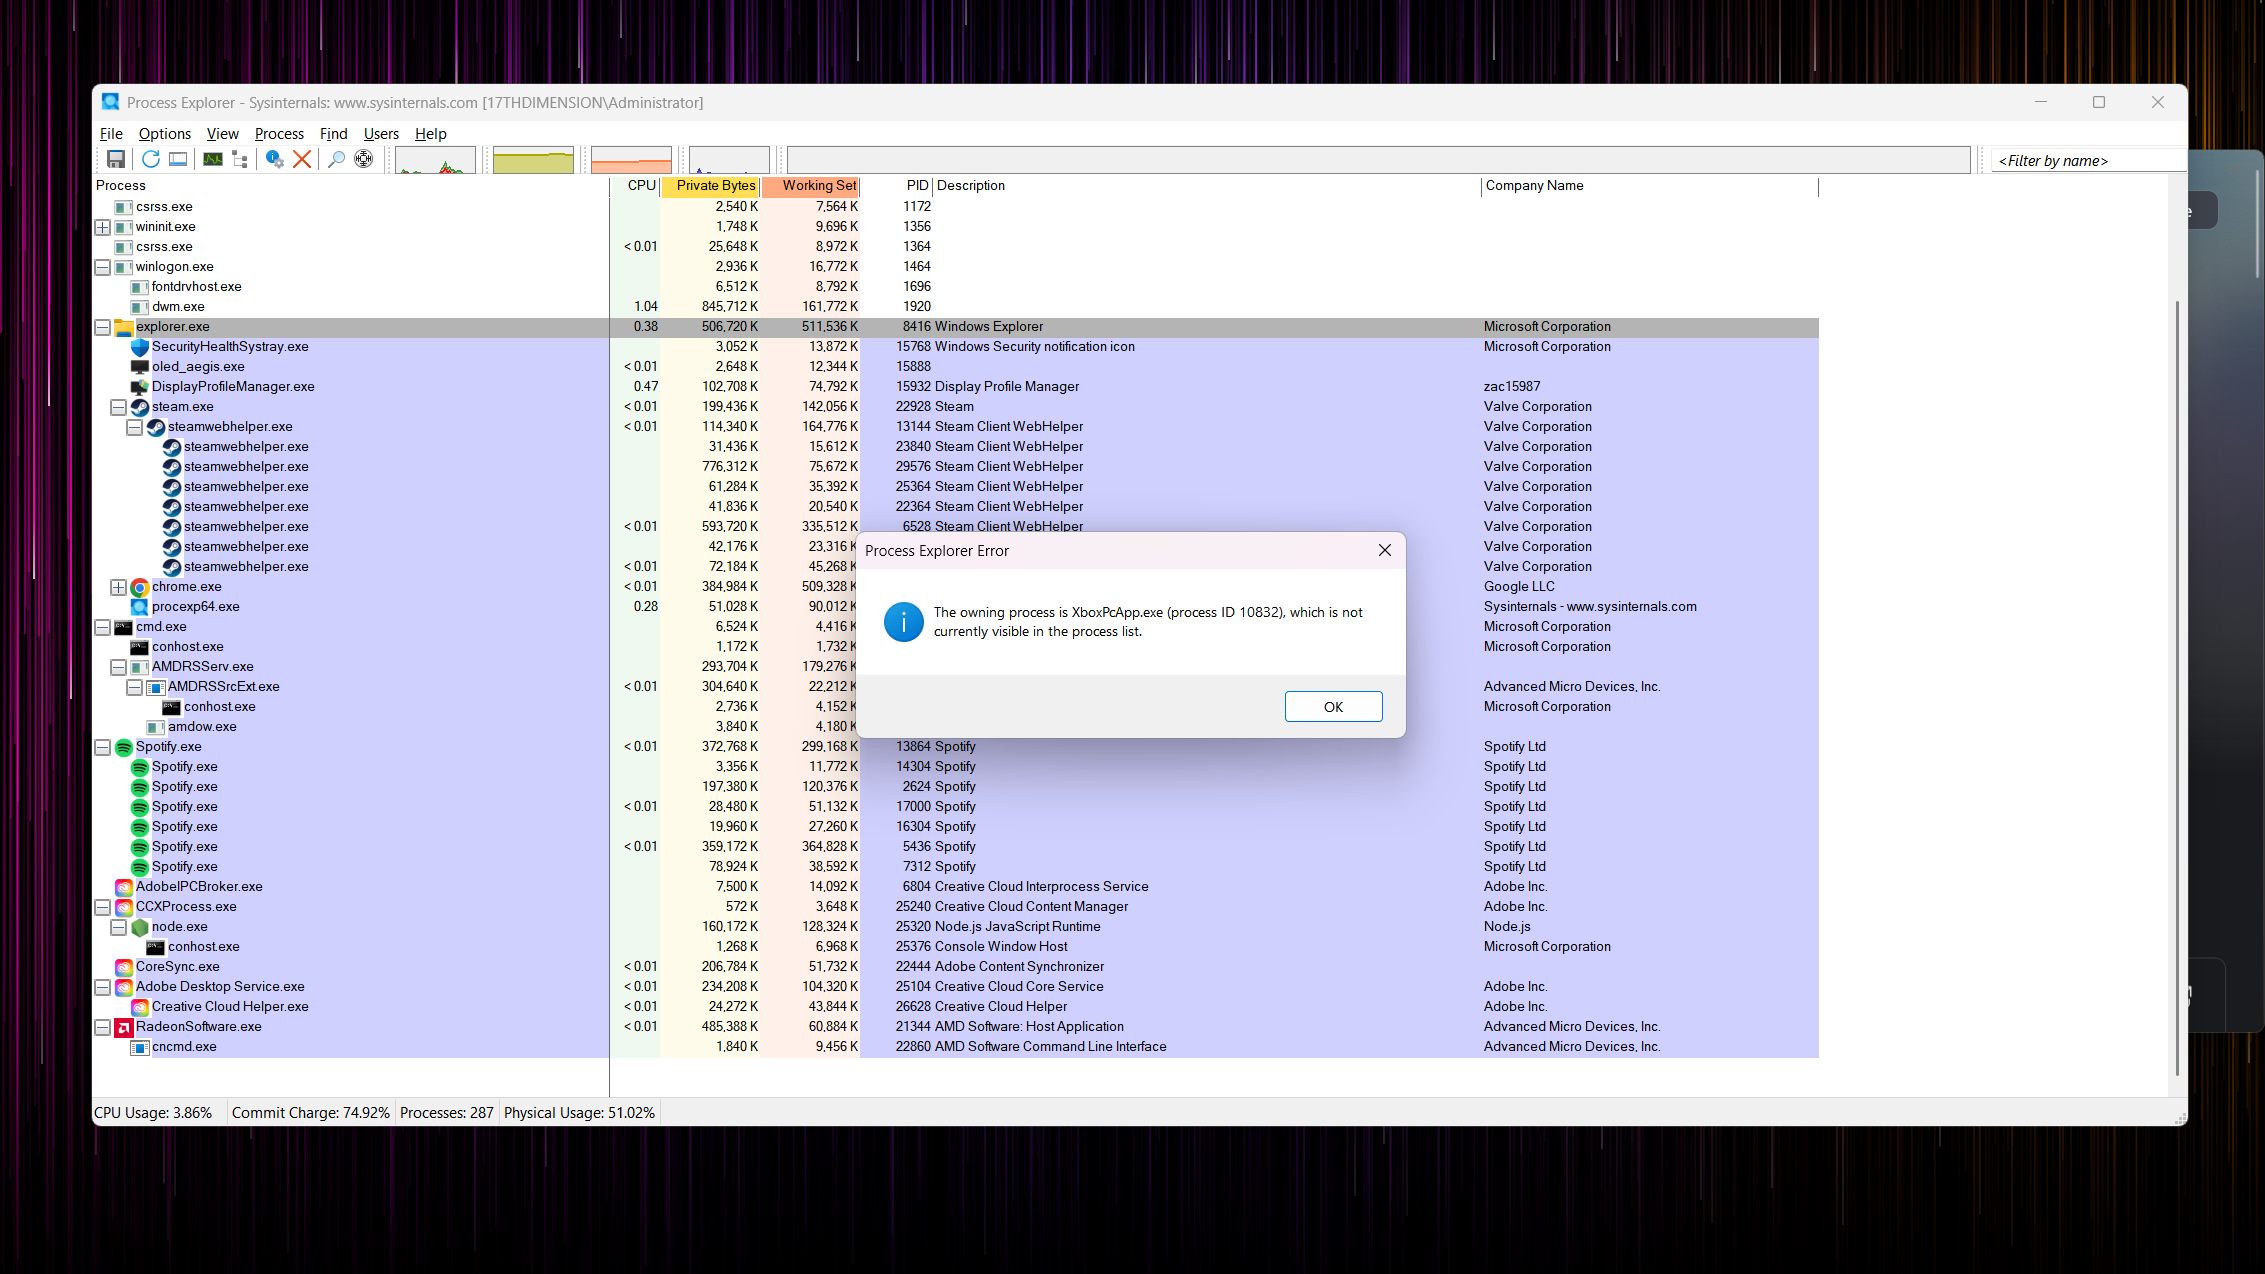The width and height of the screenshot is (2265, 1274).
Task: Sort by the Private Bytes column header
Action: coord(710,186)
